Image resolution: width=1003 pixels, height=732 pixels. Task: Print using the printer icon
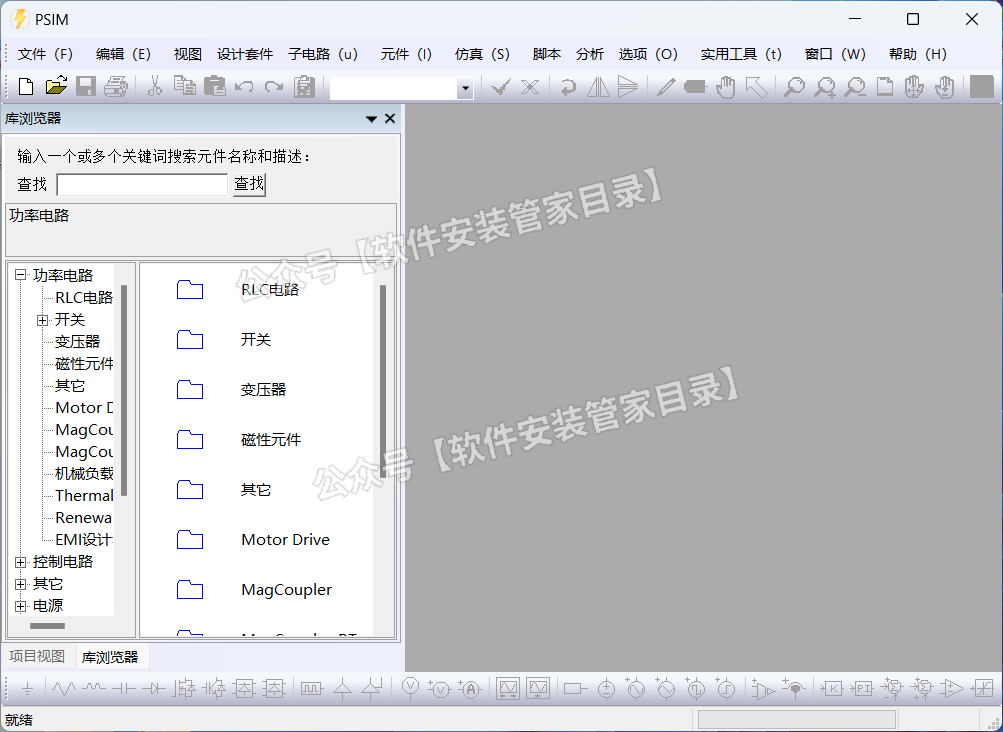116,86
